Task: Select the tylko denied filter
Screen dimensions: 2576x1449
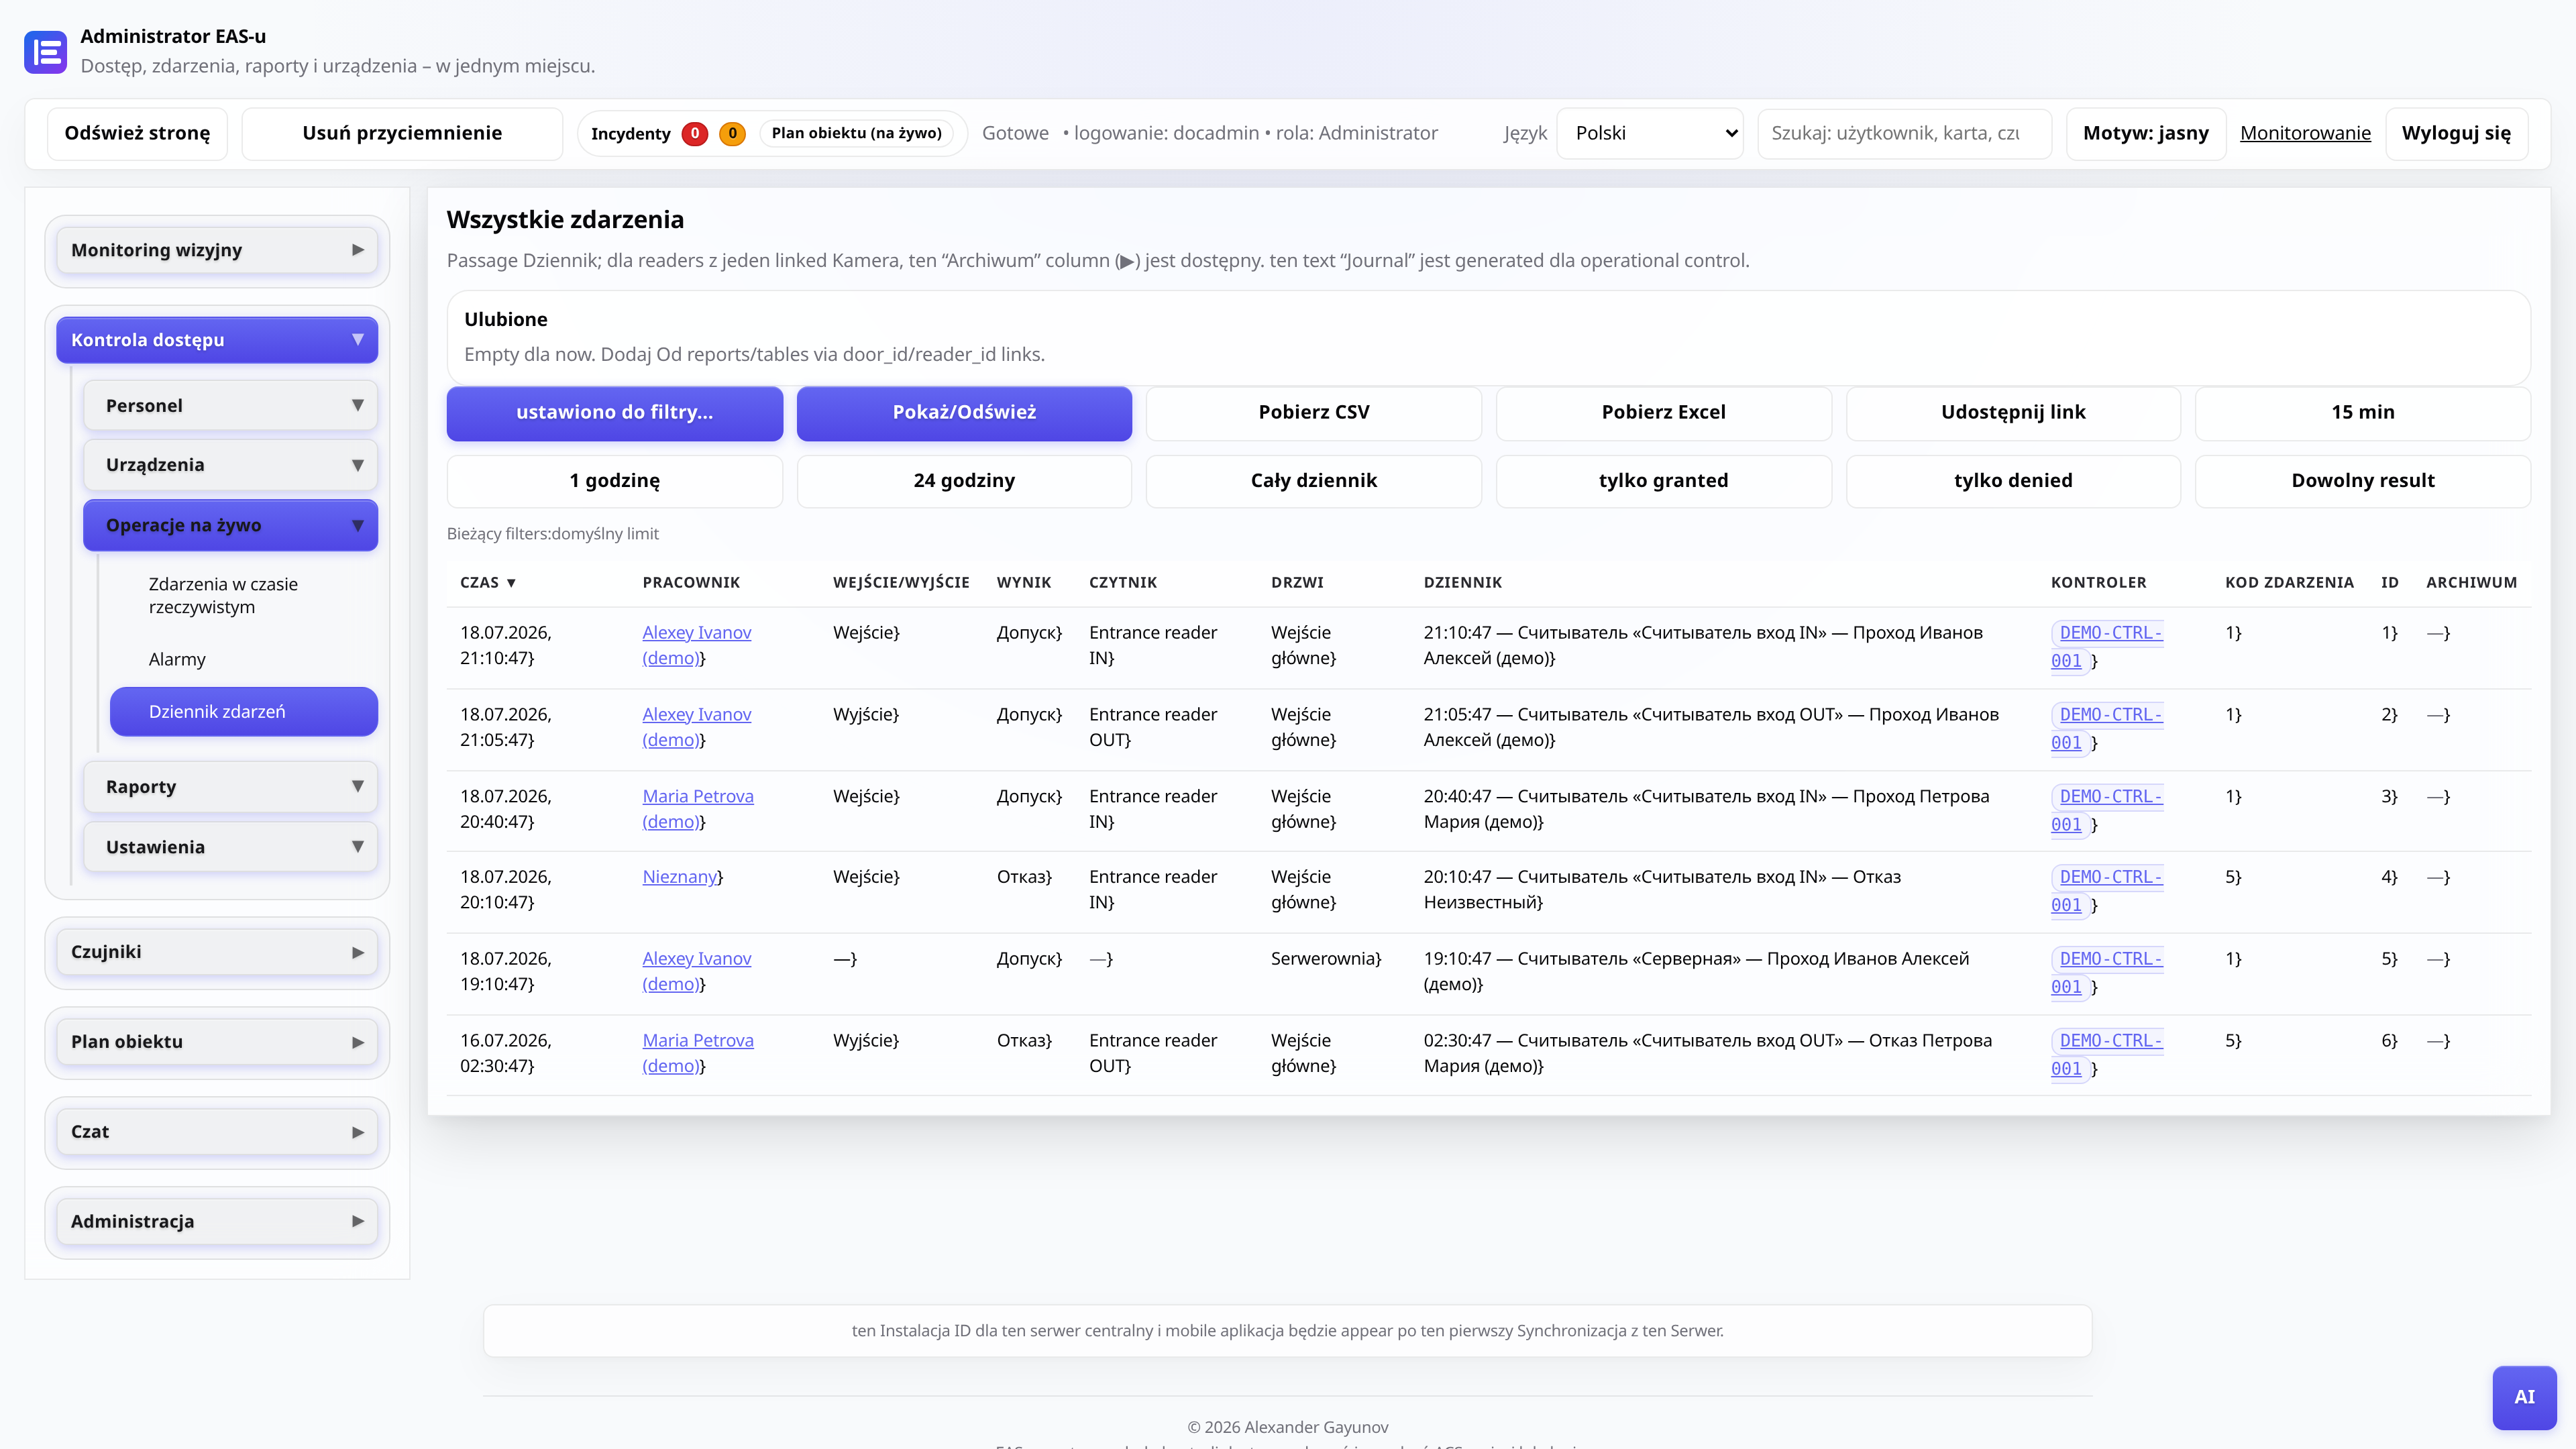Action: [x=2013, y=480]
